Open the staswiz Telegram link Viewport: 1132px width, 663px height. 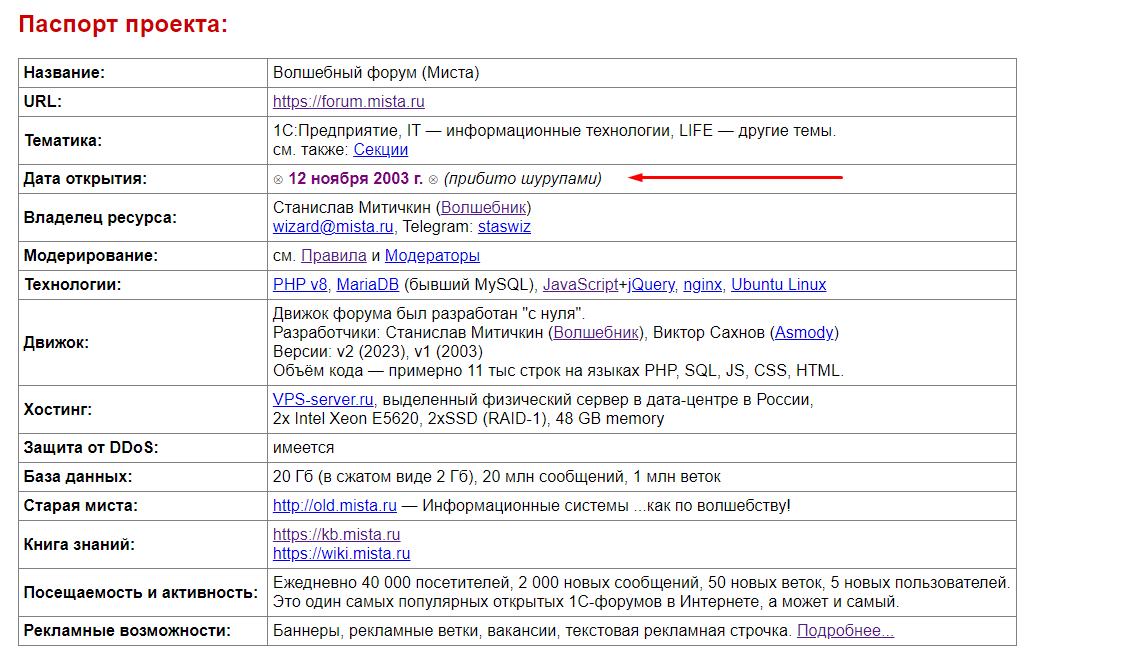(504, 226)
